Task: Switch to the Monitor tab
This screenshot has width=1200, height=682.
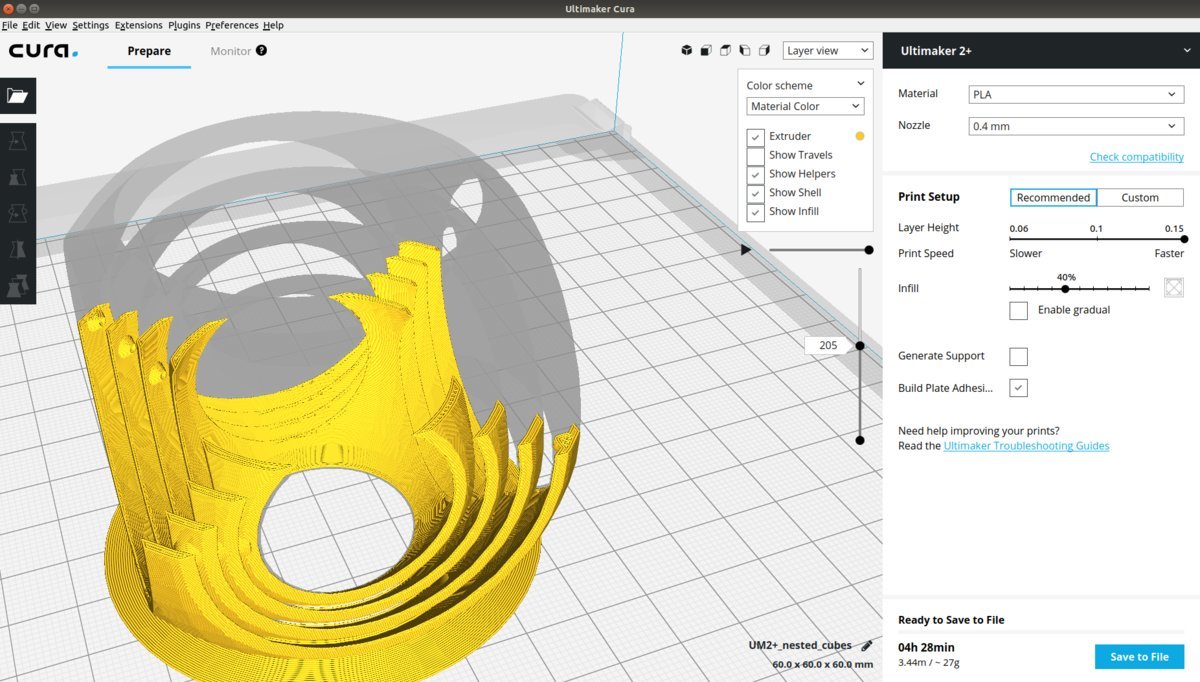Action: (x=231, y=50)
